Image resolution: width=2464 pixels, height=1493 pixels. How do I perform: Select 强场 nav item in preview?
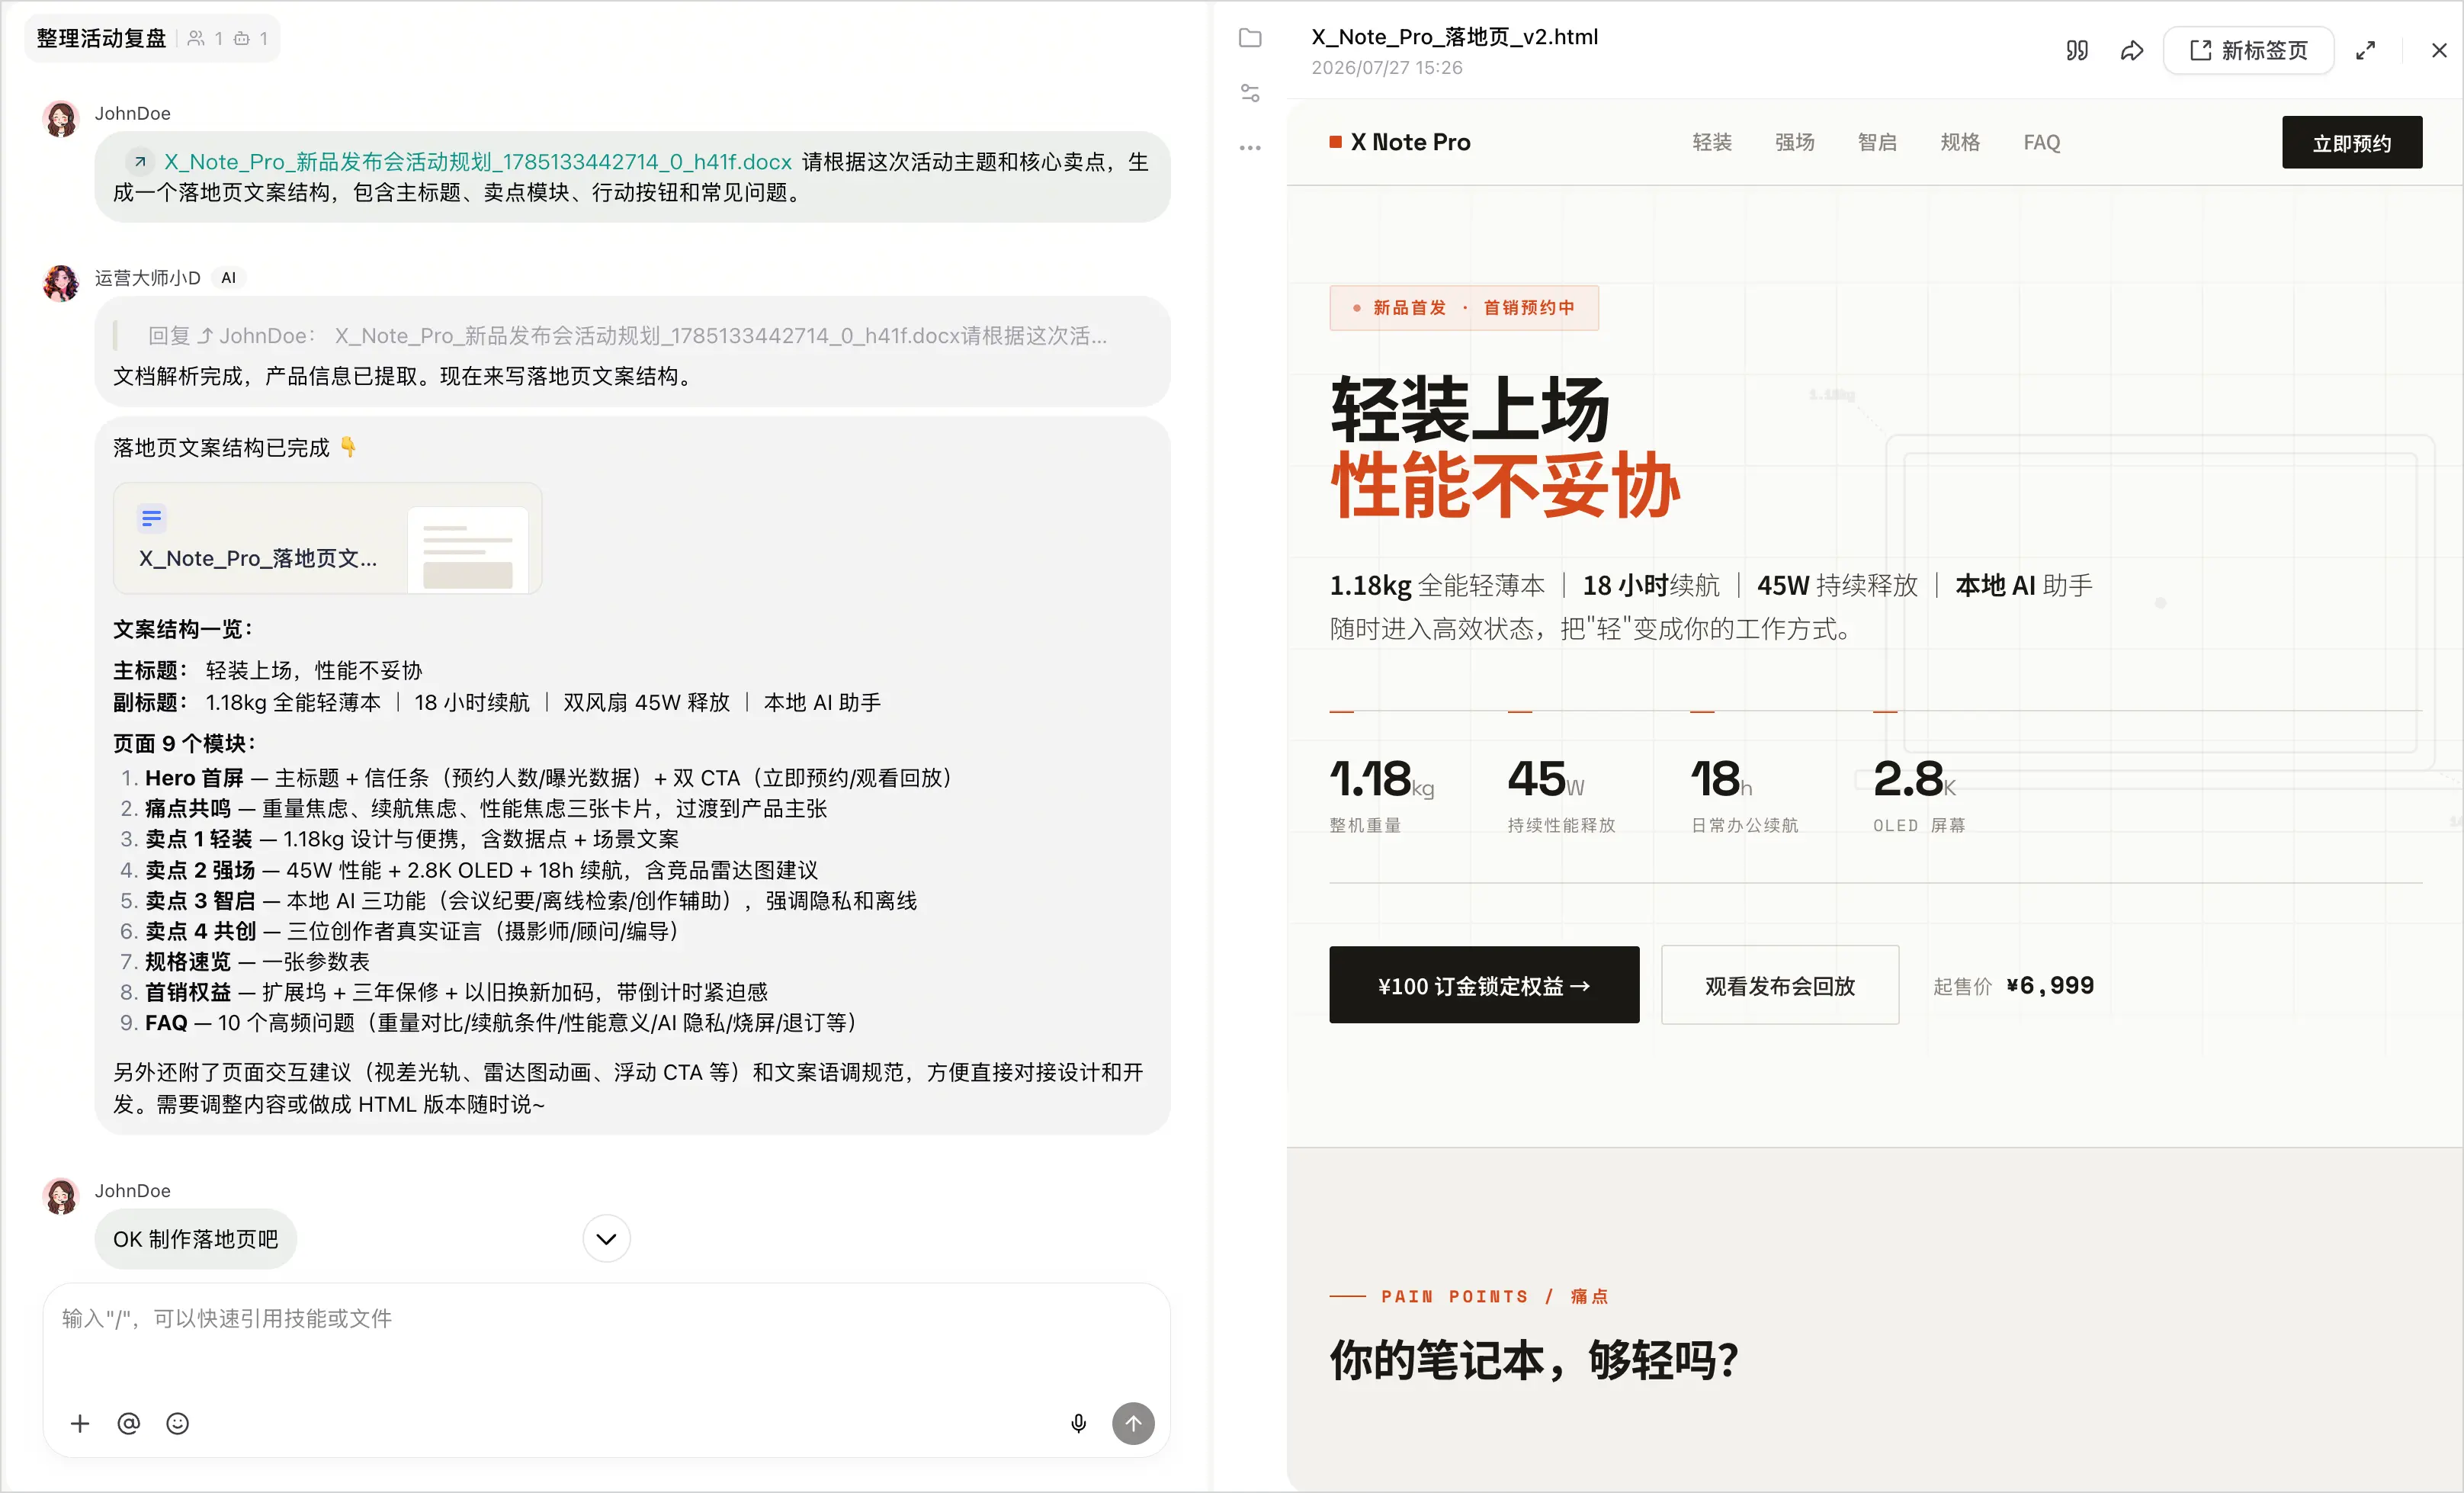1795,143
